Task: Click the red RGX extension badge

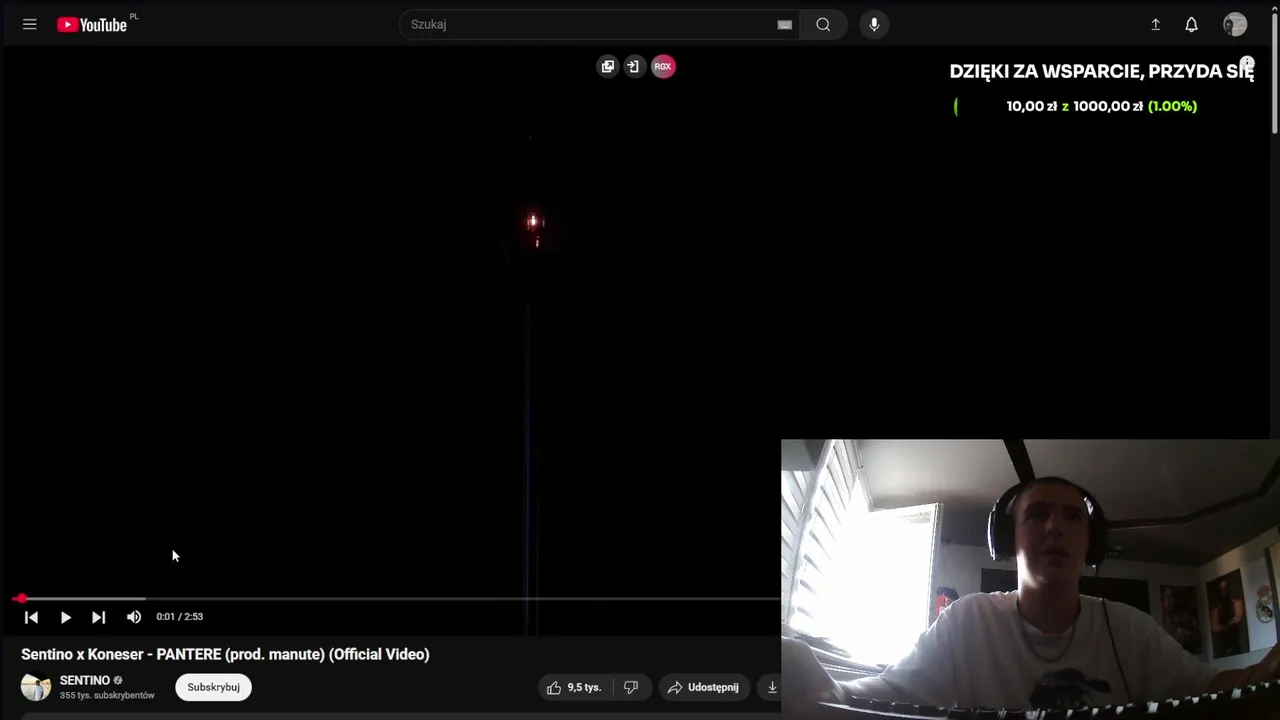Action: [663, 66]
